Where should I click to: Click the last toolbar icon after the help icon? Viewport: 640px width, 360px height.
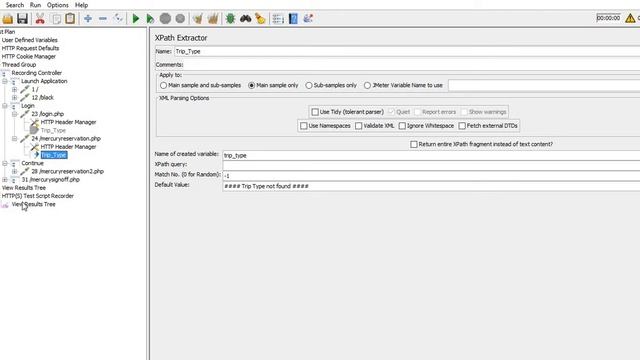[x=308, y=18]
